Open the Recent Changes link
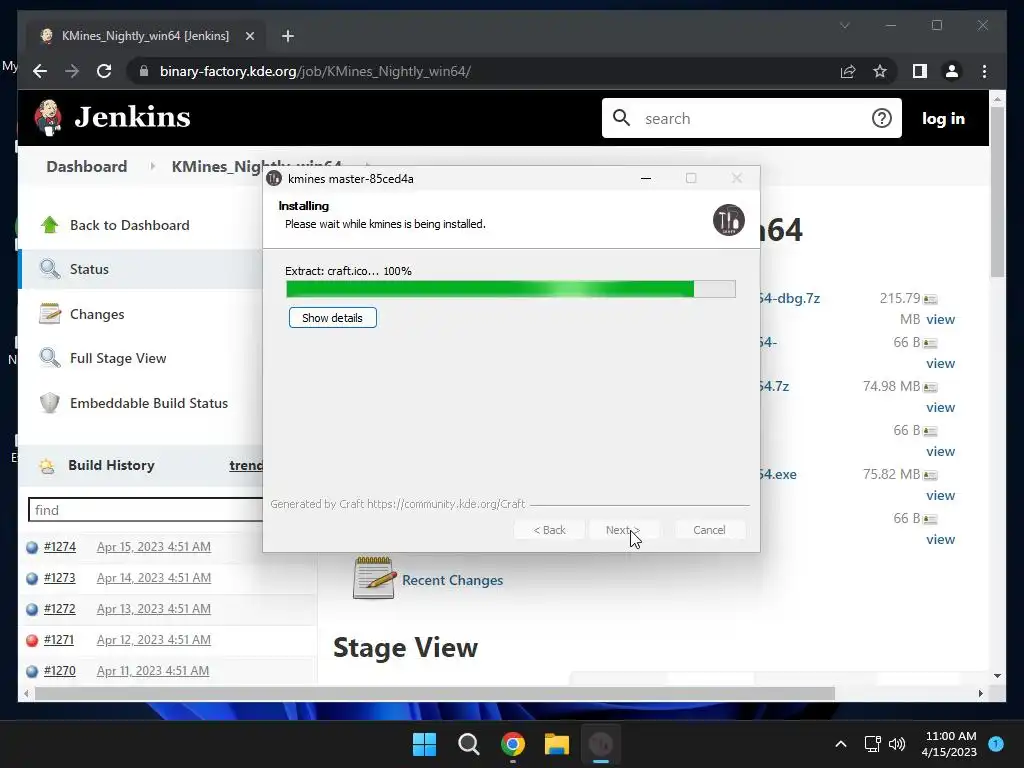The width and height of the screenshot is (1024, 768). click(453, 581)
